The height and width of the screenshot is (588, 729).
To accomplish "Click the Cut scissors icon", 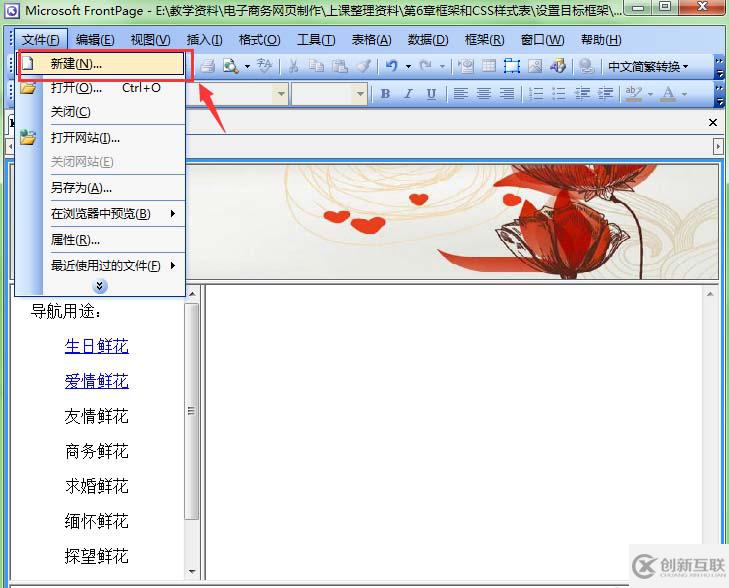I will tap(293, 66).
